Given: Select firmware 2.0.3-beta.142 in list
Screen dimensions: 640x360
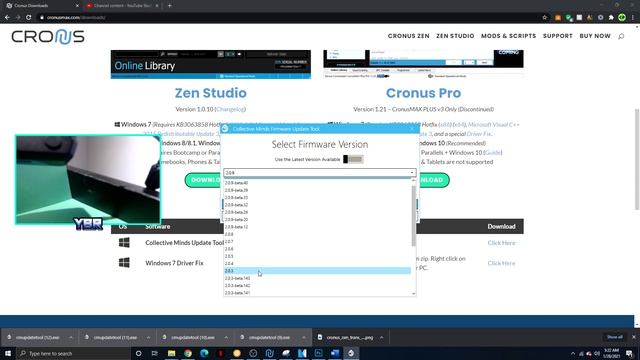Looking at the screenshot, I should tap(317, 286).
